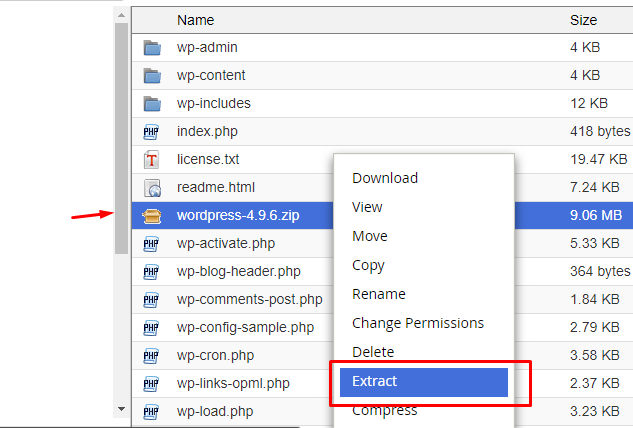Click the 2.79 KB size value

(x=595, y=327)
